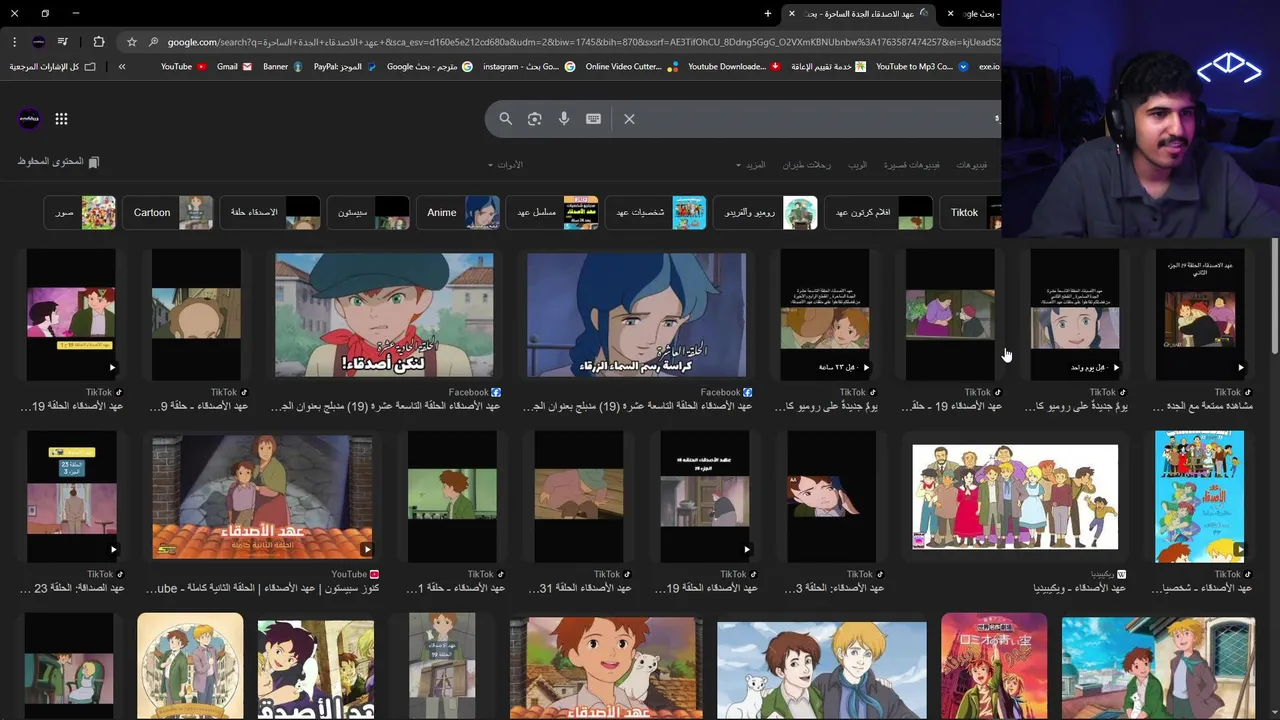Expand the المزيد more dropdown
Screen dimensions: 1280x720
(x=751, y=165)
